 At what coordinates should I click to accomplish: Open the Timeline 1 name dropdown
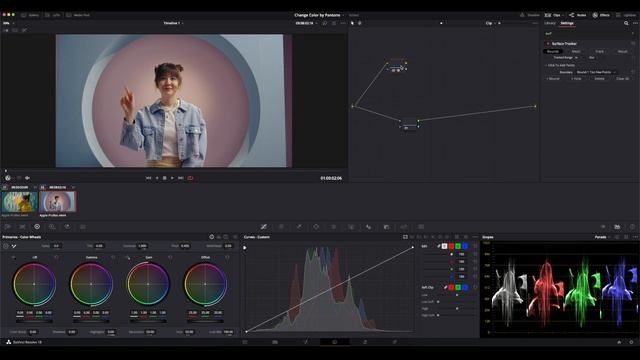click(173, 23)
